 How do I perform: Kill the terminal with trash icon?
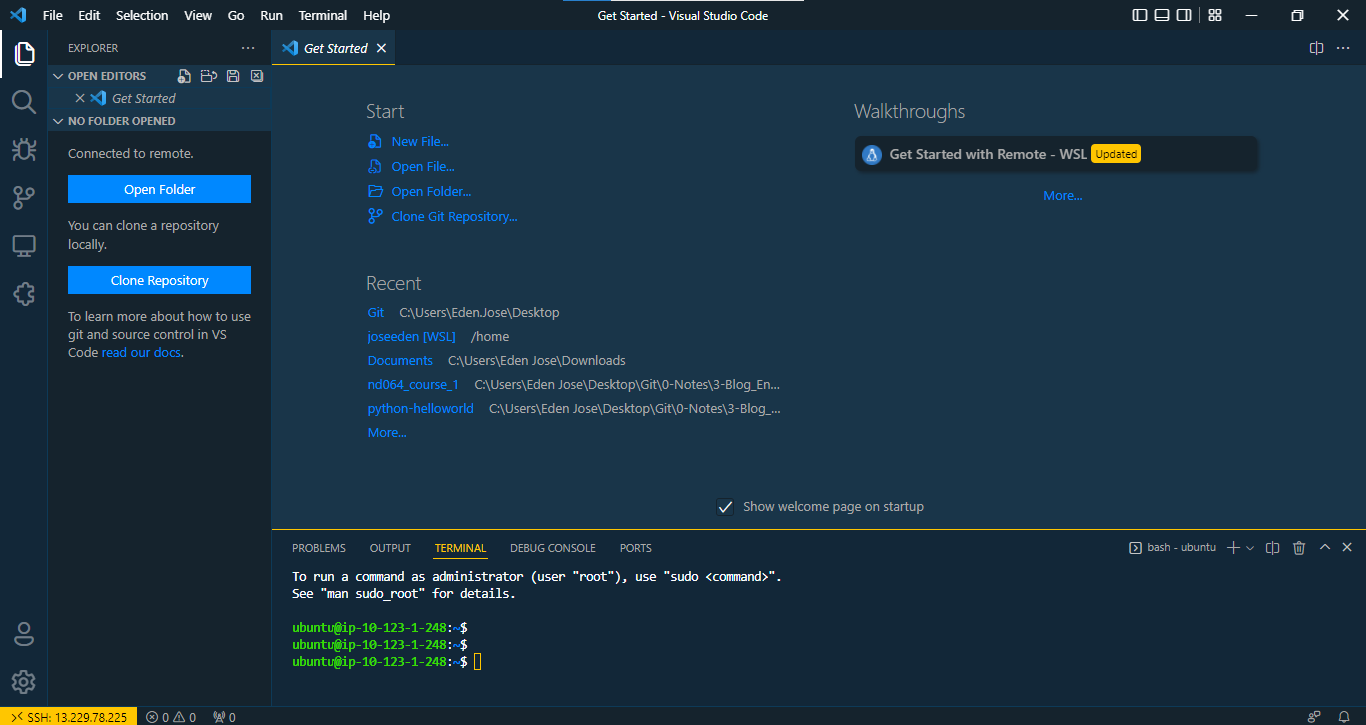pos(1299,548)
